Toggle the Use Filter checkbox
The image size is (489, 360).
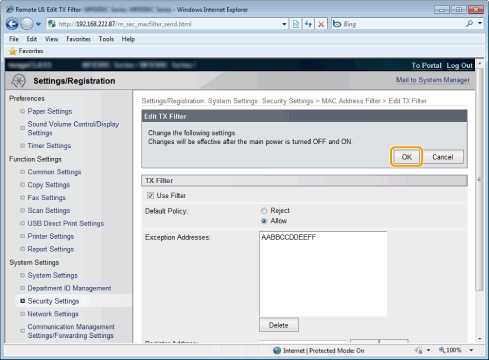(x=150, y=196)
